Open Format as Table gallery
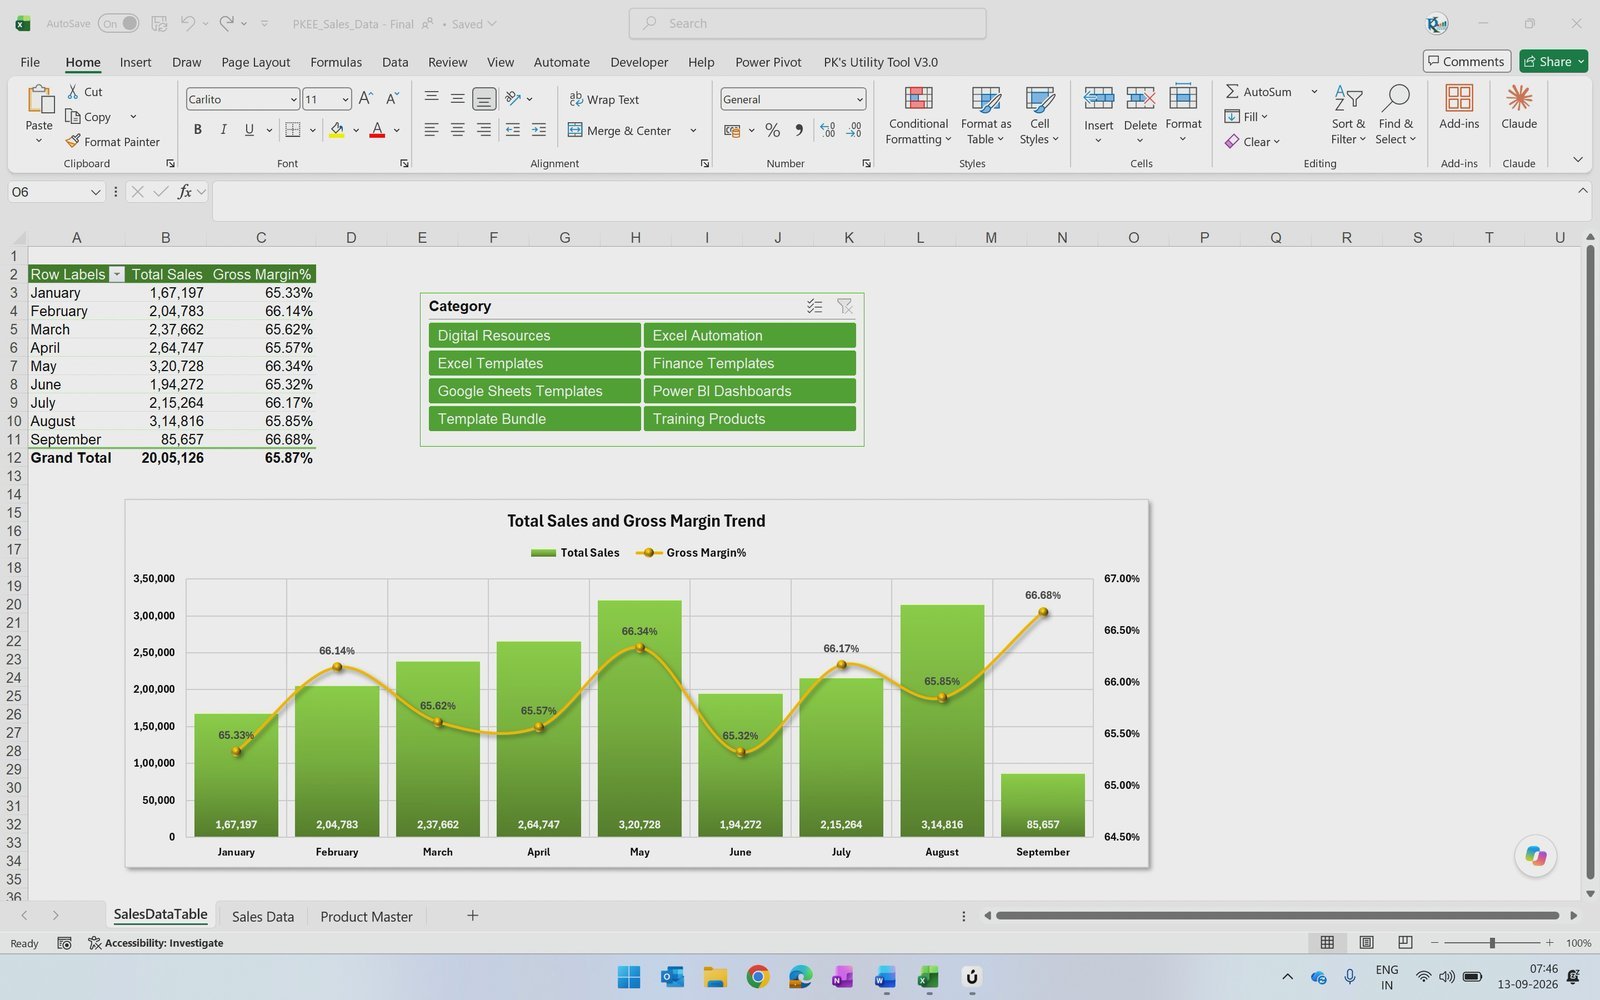This screenshot has width=1600, height=1000. (985, 116)
